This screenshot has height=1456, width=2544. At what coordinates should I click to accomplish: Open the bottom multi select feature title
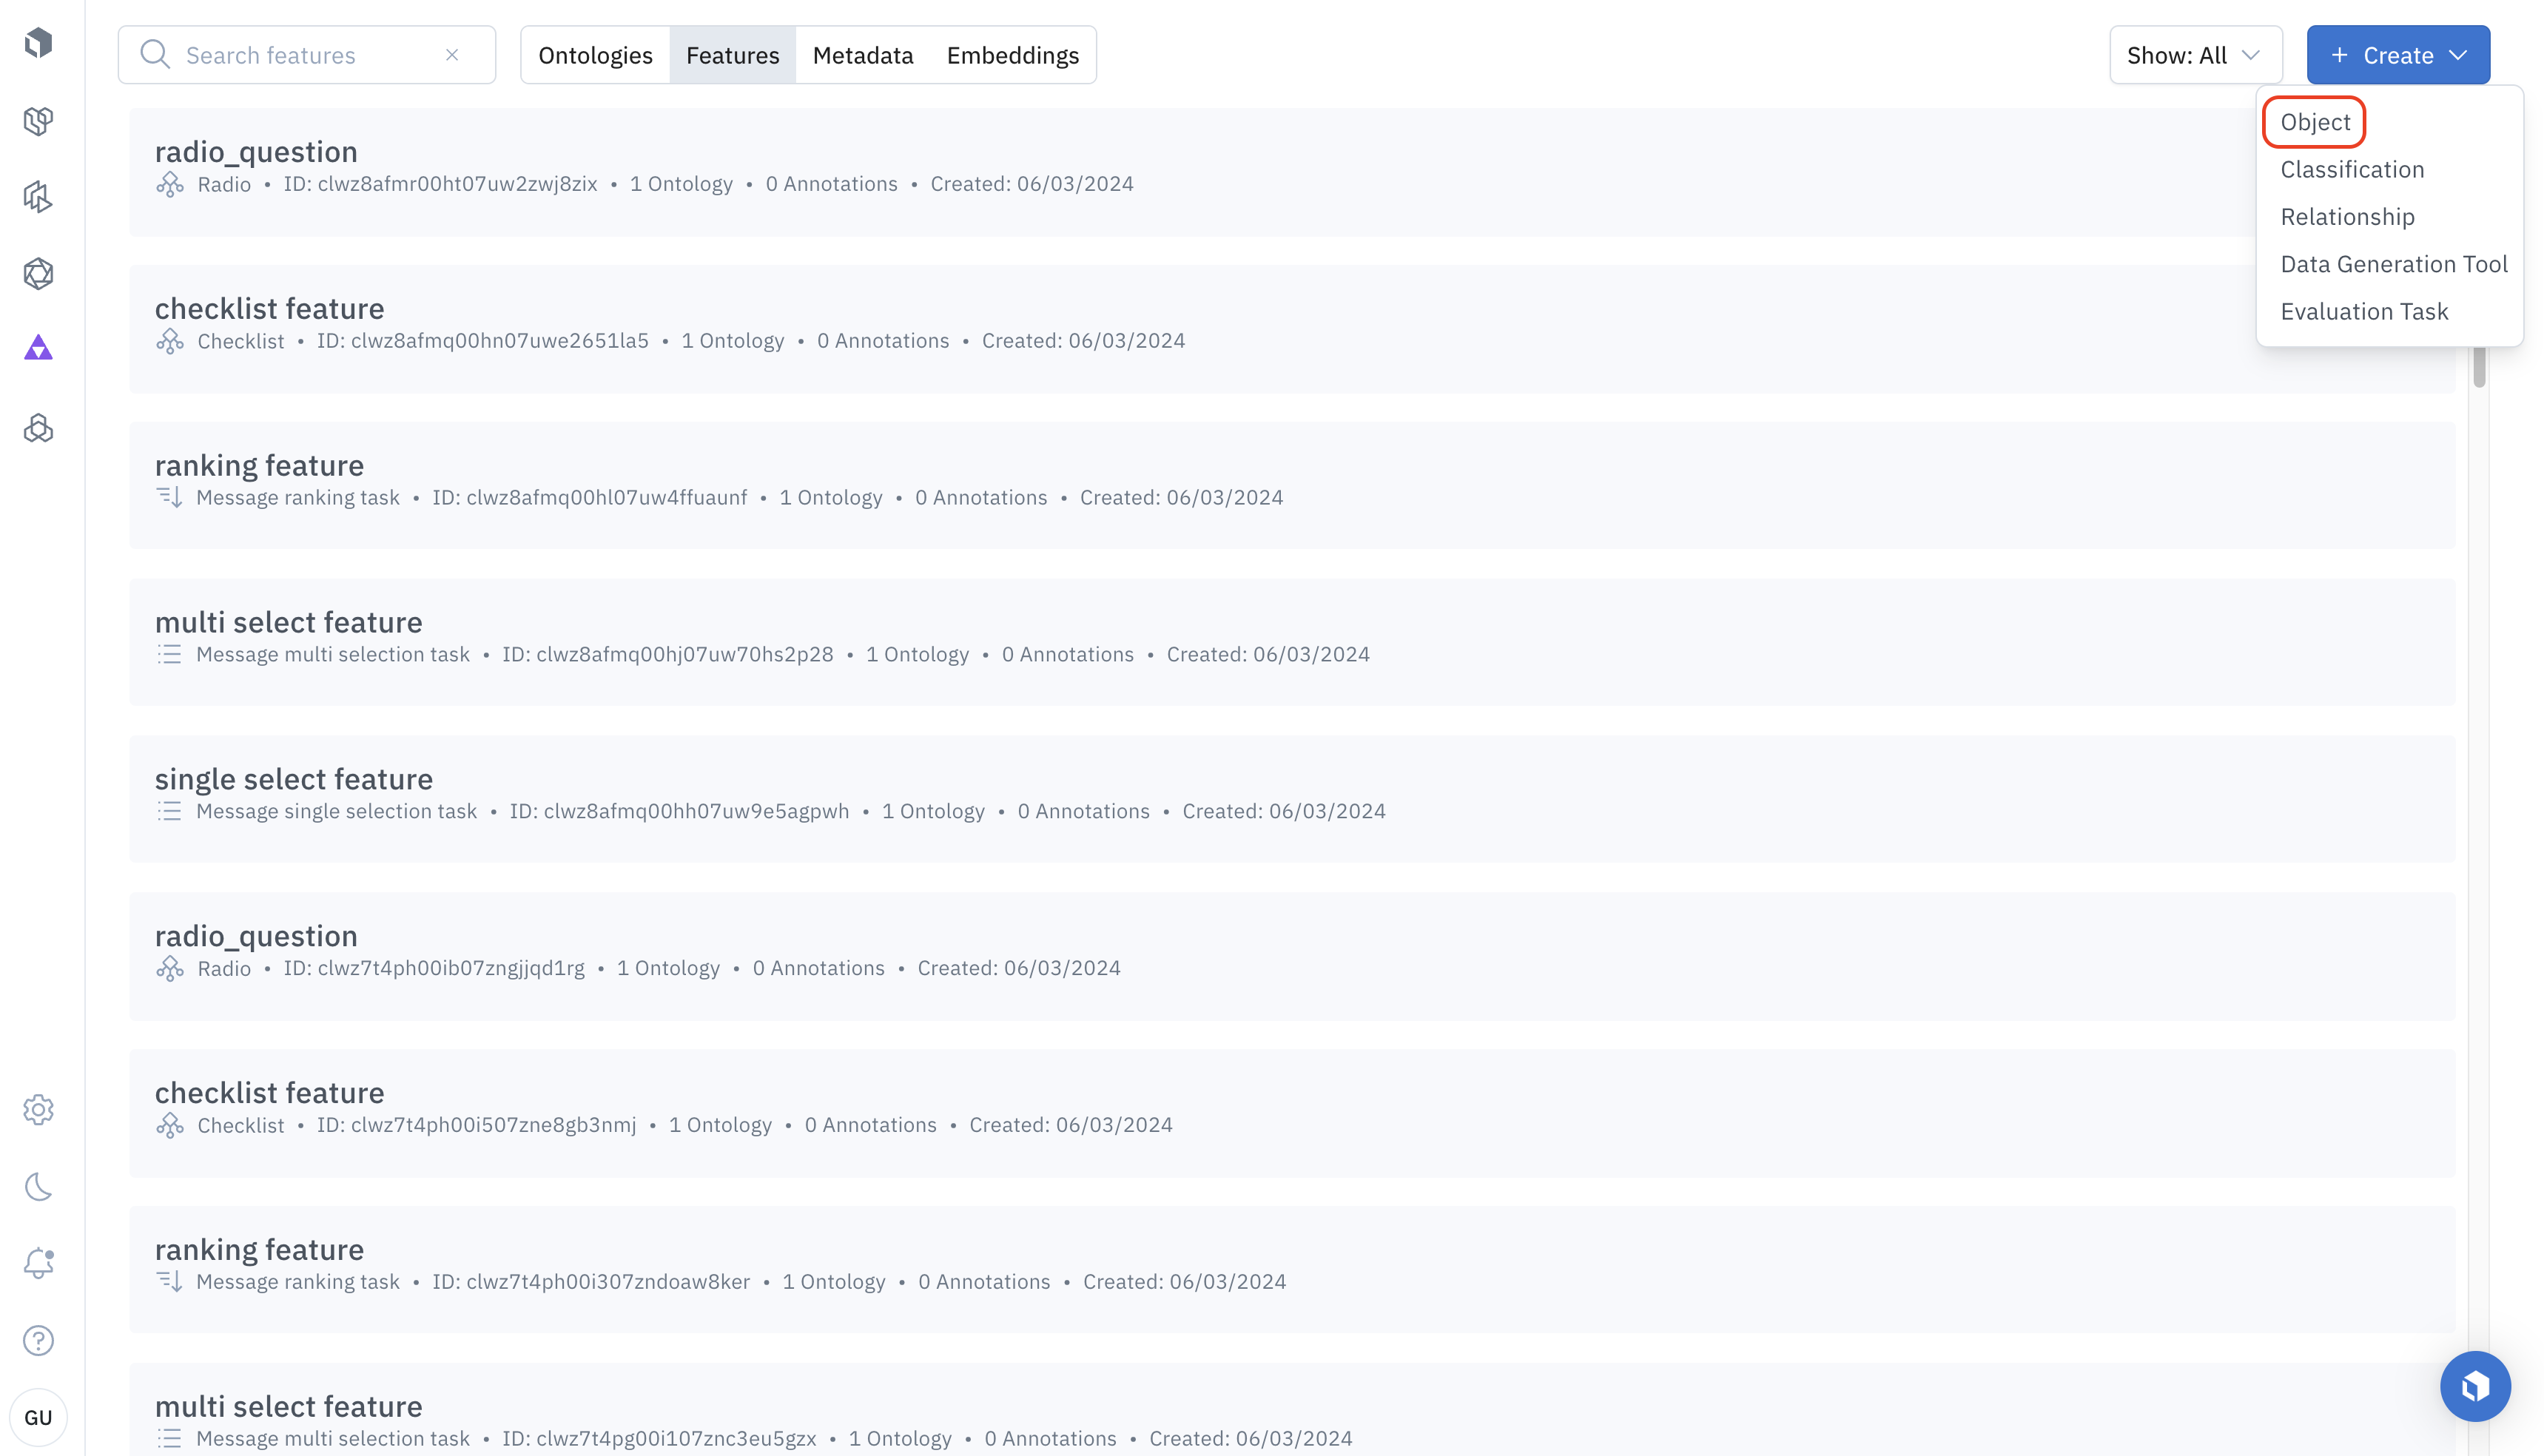tap(288, 1406)
